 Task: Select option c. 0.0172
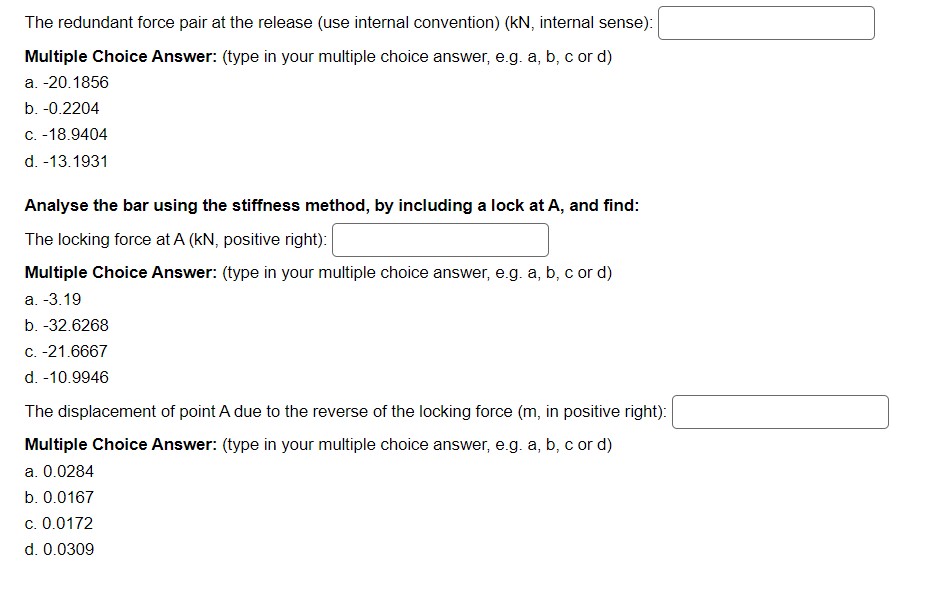[59, 523]
